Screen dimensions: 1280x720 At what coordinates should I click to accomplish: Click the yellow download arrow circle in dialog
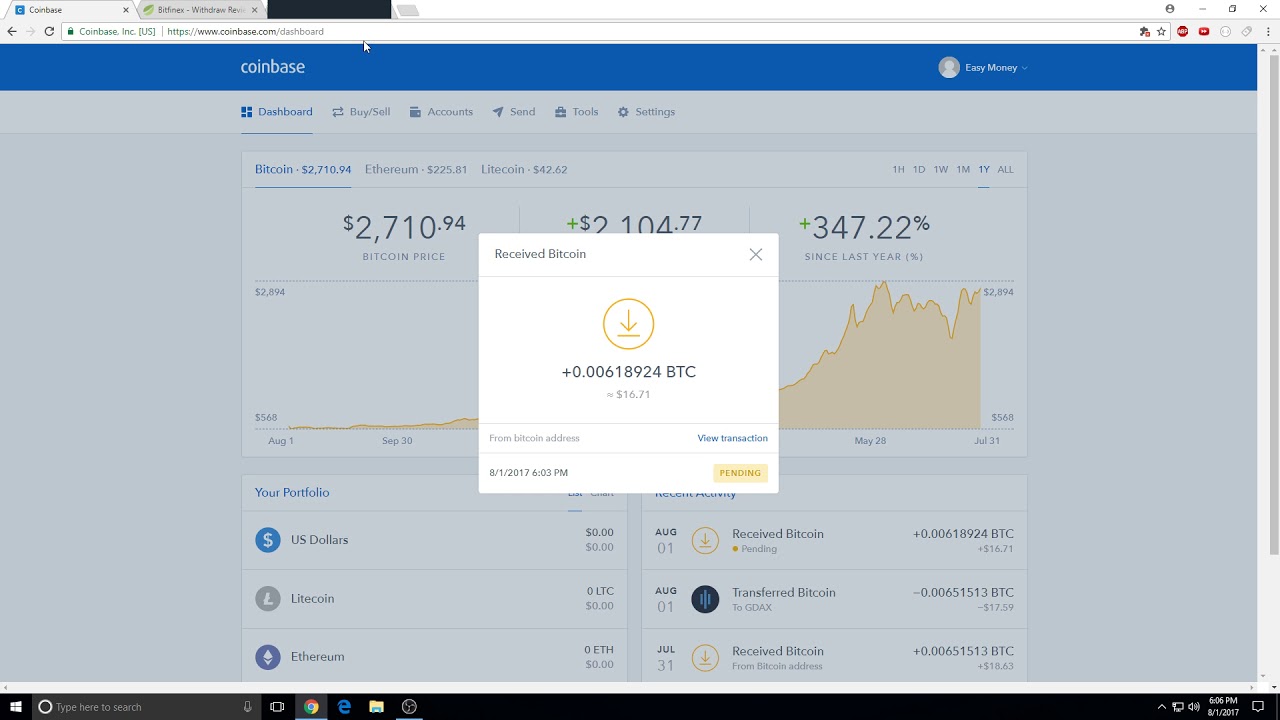(628, 324)
